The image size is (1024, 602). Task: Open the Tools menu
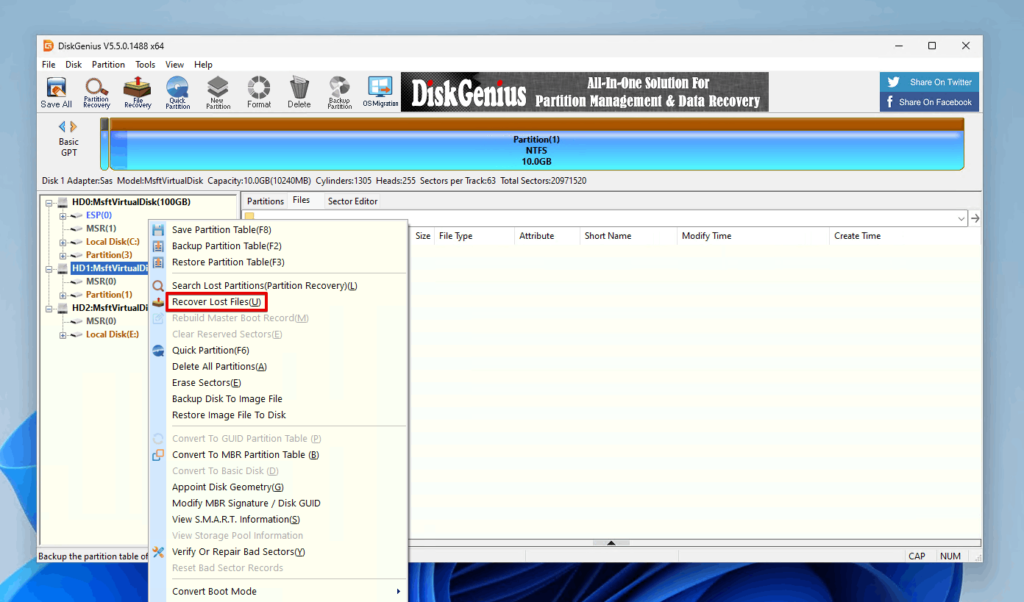[x=145, y=63]
